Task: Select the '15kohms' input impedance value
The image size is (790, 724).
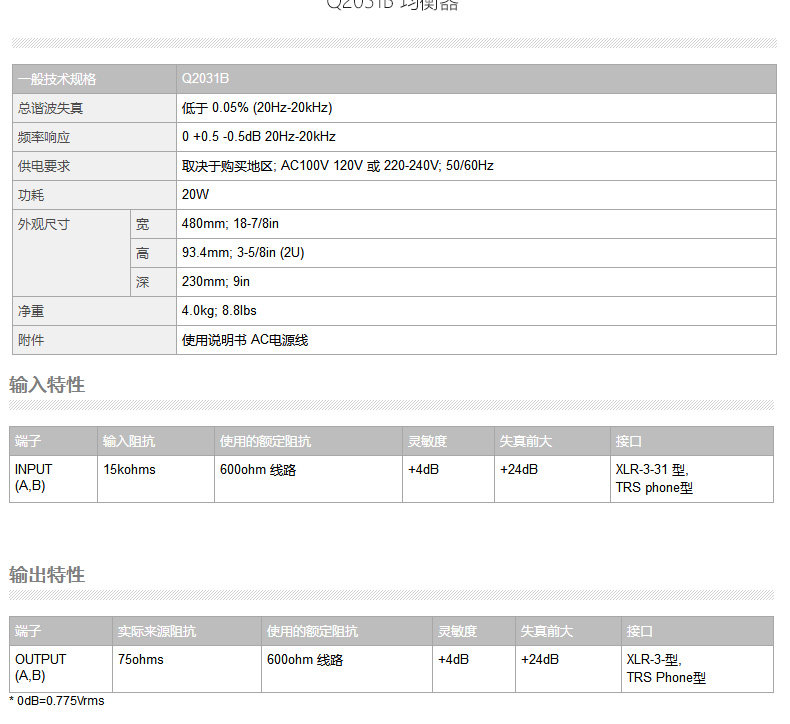Action: coord(129,470)
